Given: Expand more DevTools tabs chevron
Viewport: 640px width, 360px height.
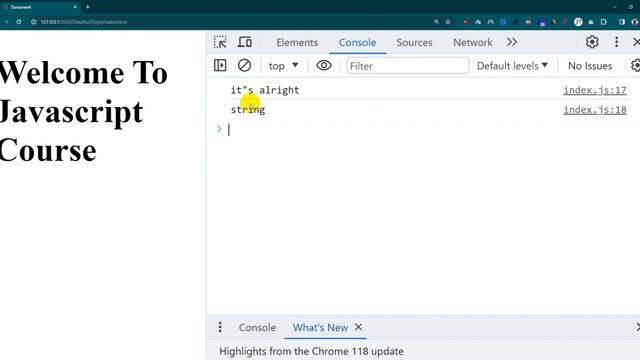Looking at the screenshot, I should tap(512, 42).
